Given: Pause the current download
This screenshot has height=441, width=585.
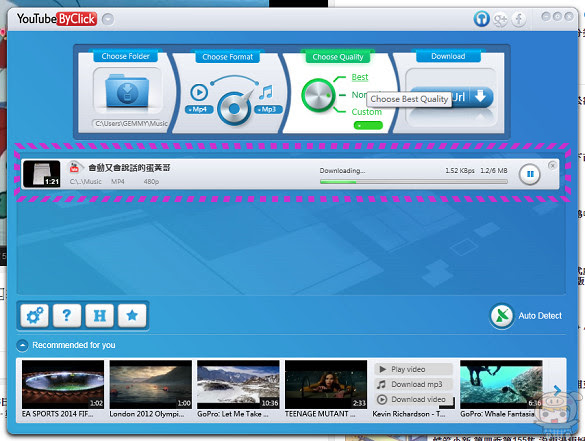Looking at the screenshot, I should [x=529, y=174].
